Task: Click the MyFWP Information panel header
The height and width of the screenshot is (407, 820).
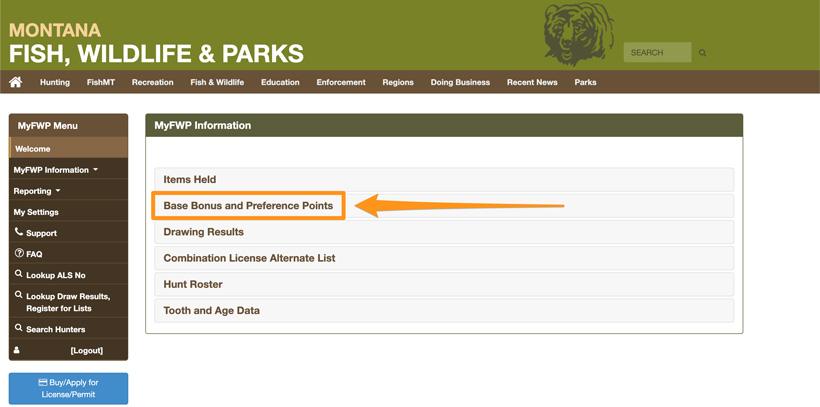Action: click(444, 126)
